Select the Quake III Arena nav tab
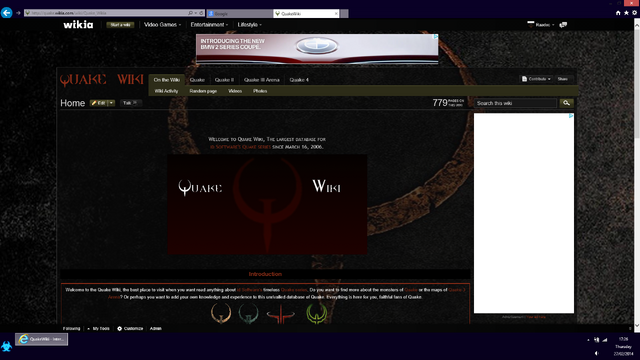Screen dimensions: 640x360 pos(262,80)
